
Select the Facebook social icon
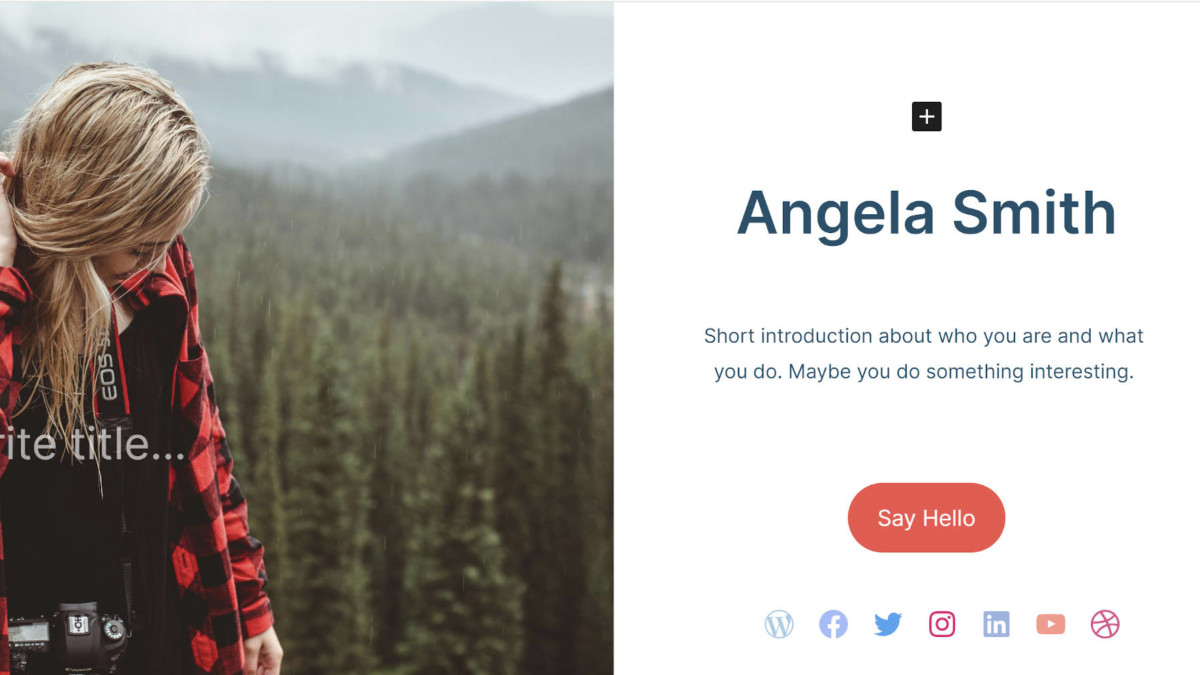833,624
